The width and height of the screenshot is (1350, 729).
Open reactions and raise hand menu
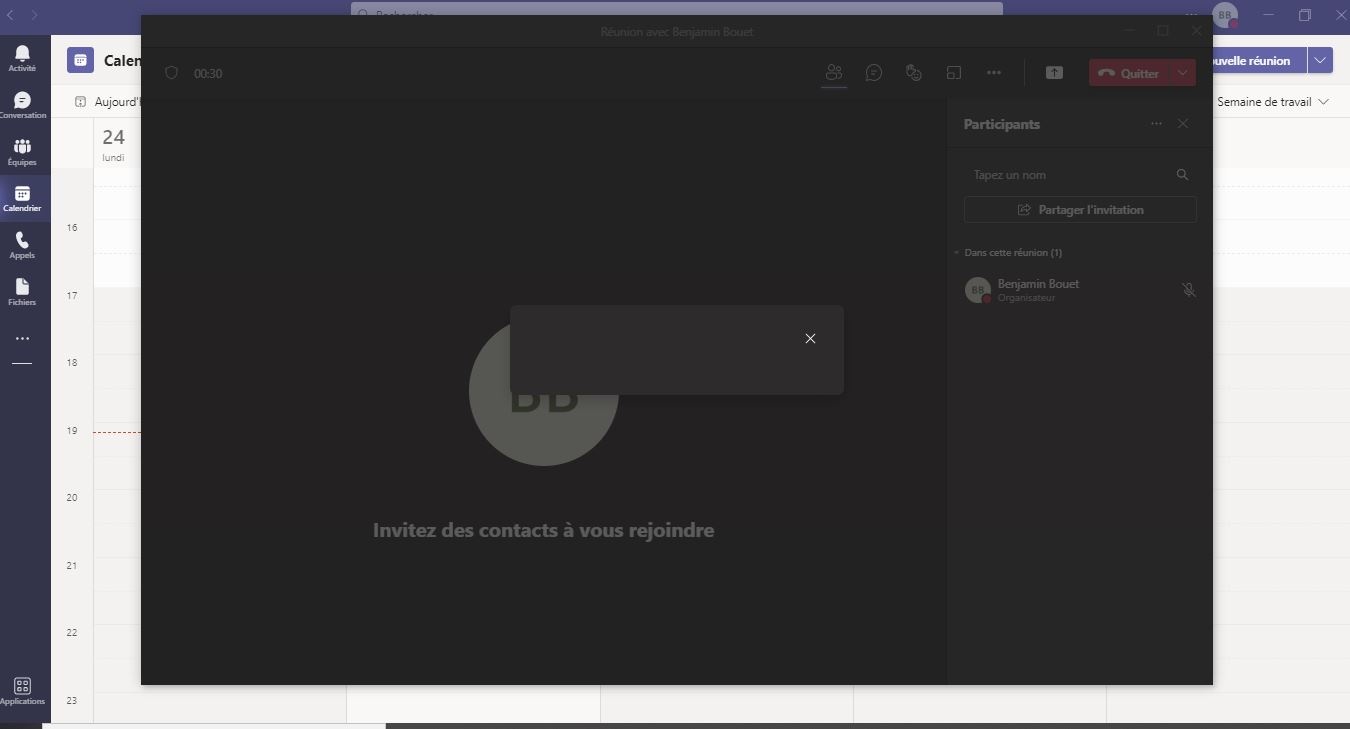coord(913,73)
